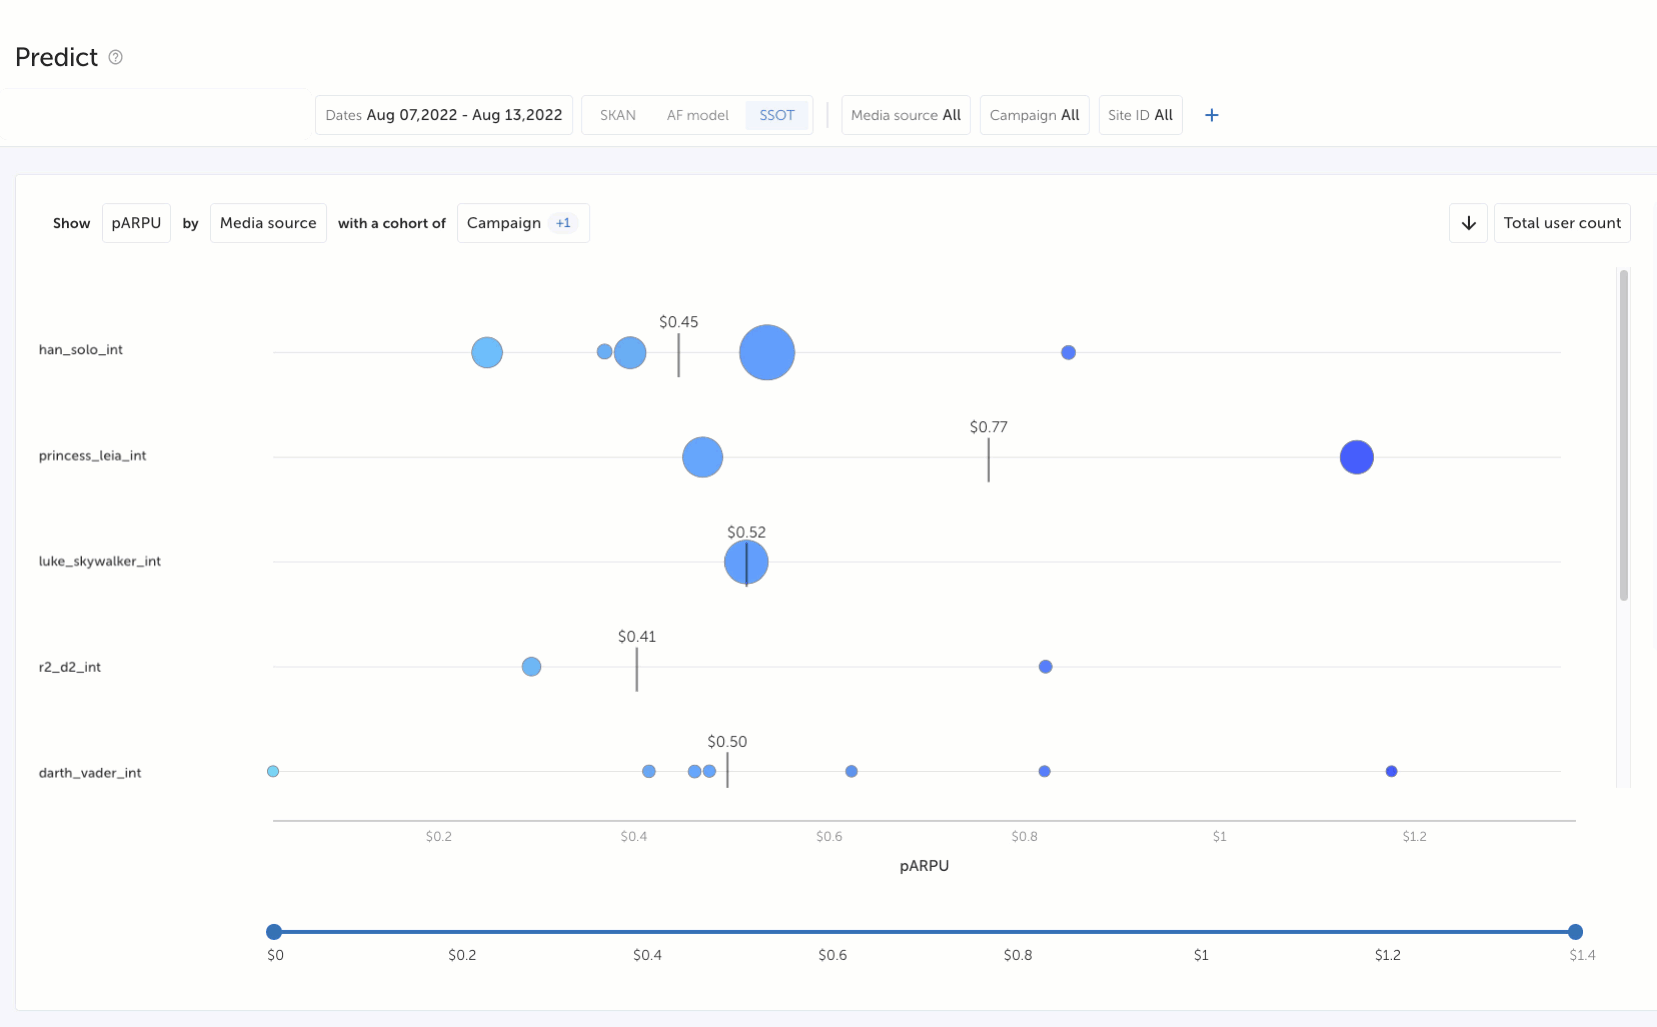Click the $0.41 average marker for r2_d2_int

coord(637,669)
